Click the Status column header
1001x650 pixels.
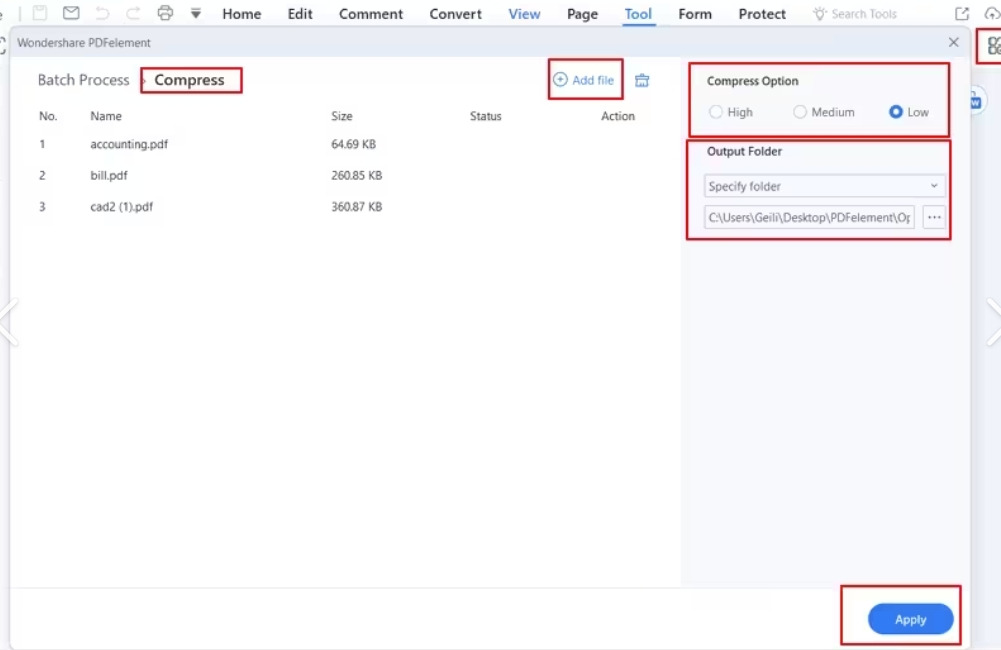[485, 116]
